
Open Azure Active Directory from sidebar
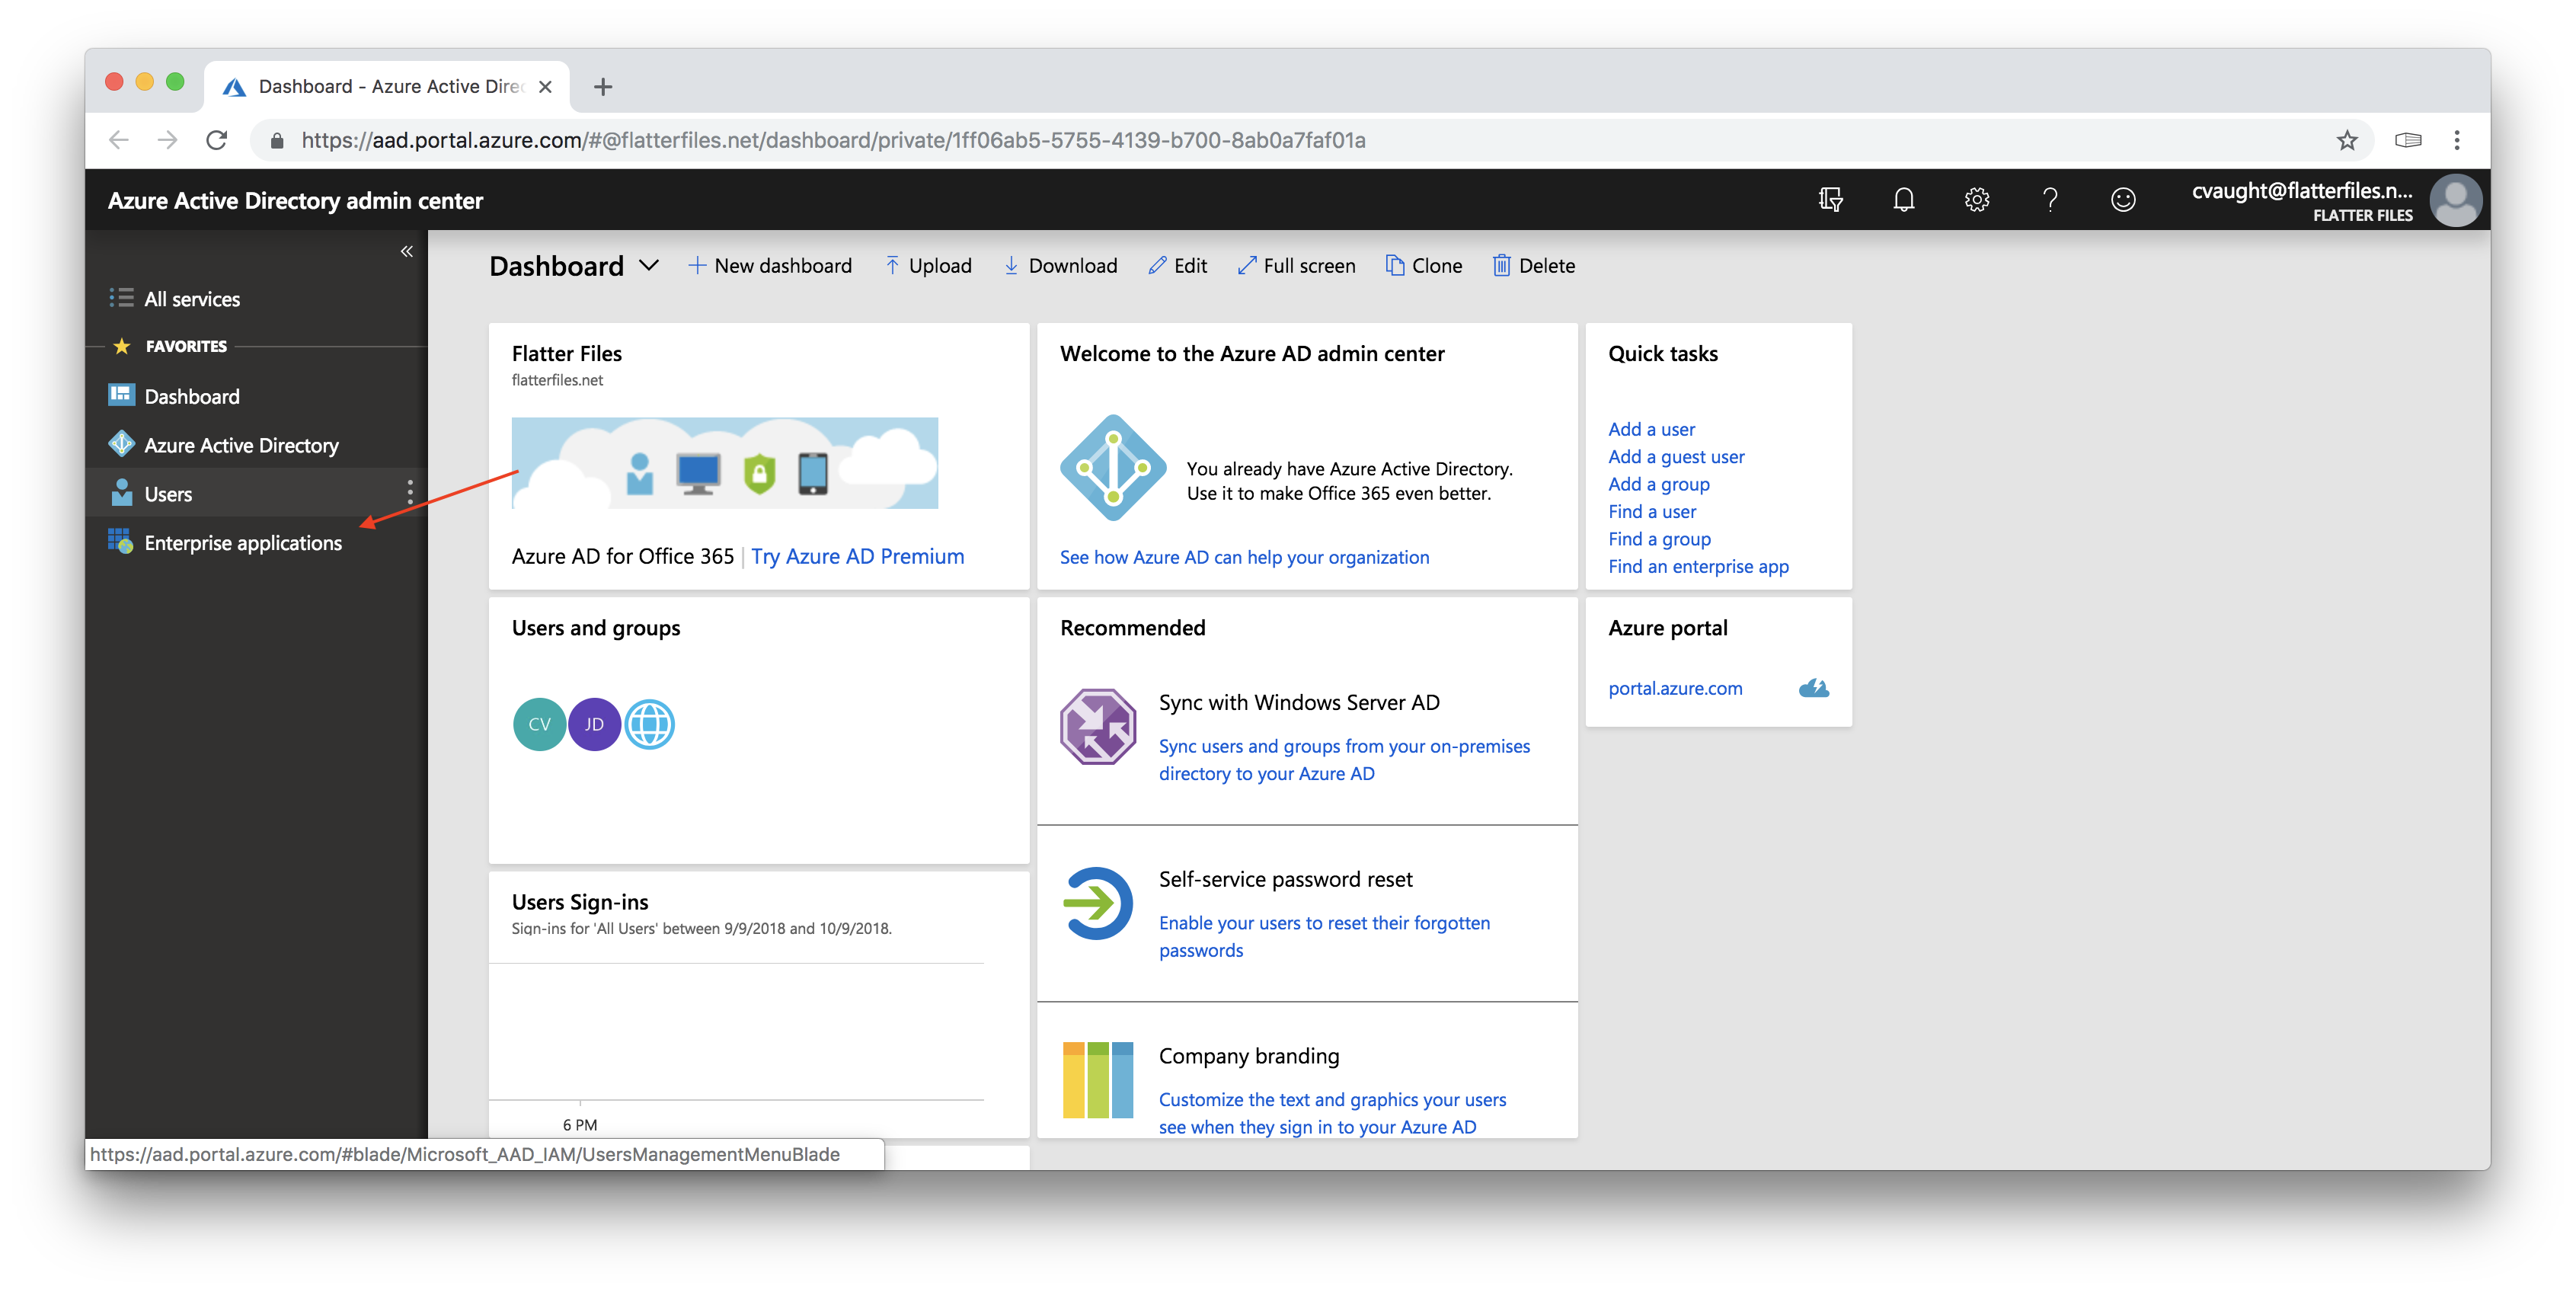click(241, 445)
